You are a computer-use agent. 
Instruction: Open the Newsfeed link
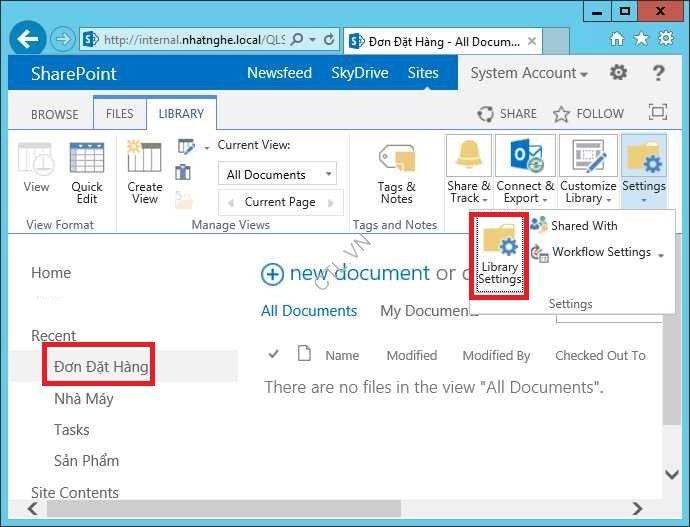tap(279, 73)
